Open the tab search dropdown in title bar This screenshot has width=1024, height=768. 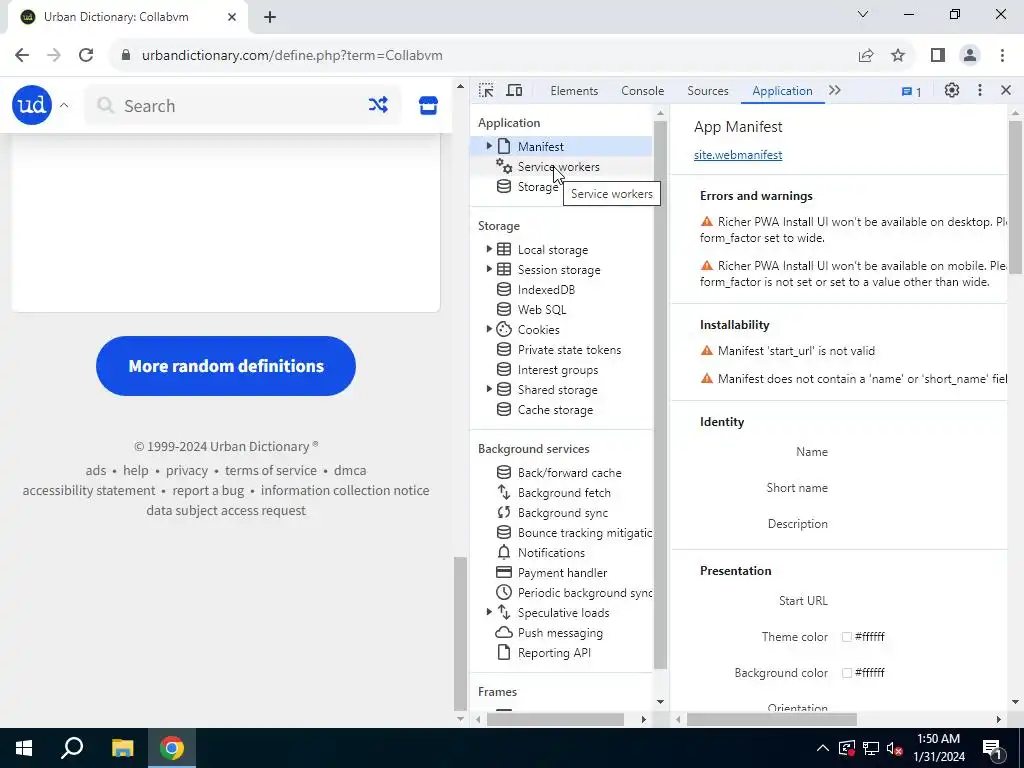tap(863, 14)
